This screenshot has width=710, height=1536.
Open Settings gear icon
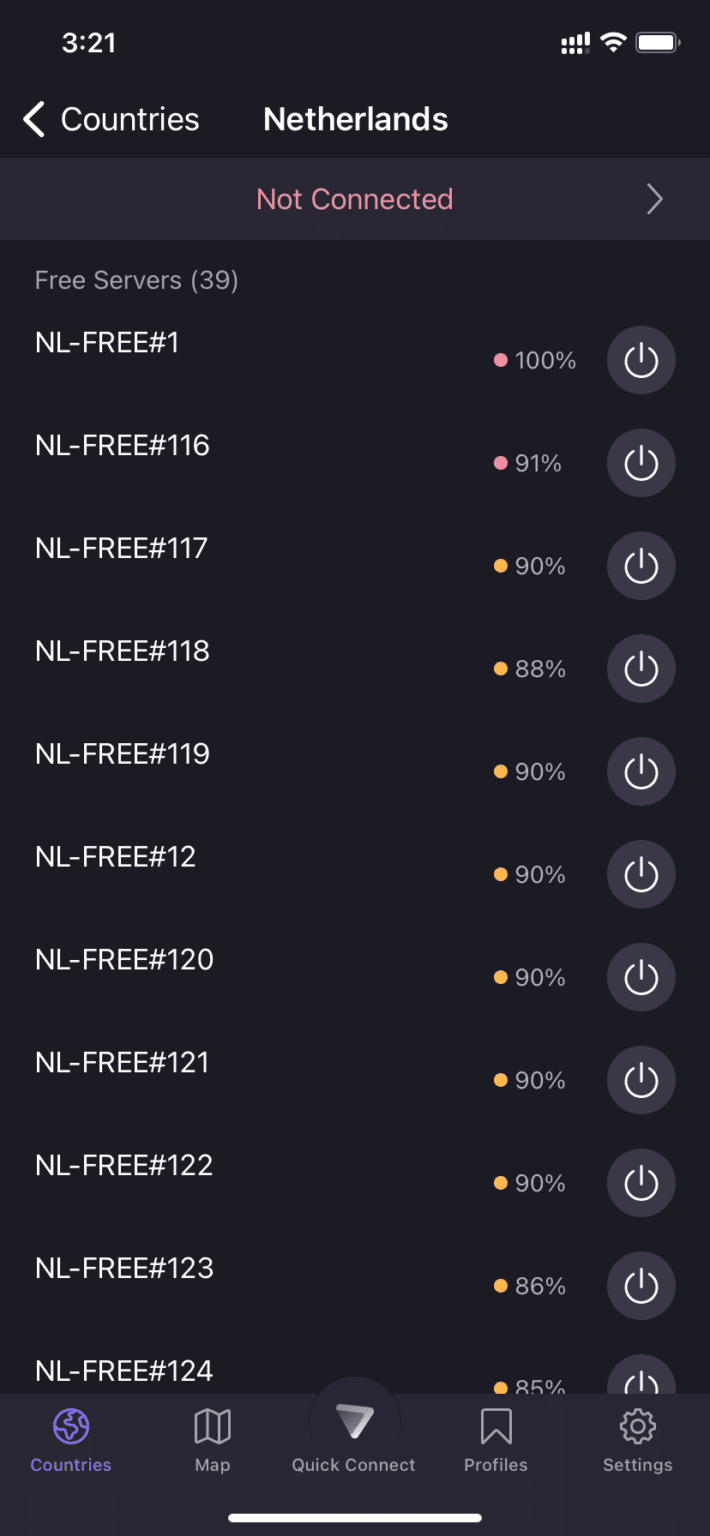coord(637,1427)
